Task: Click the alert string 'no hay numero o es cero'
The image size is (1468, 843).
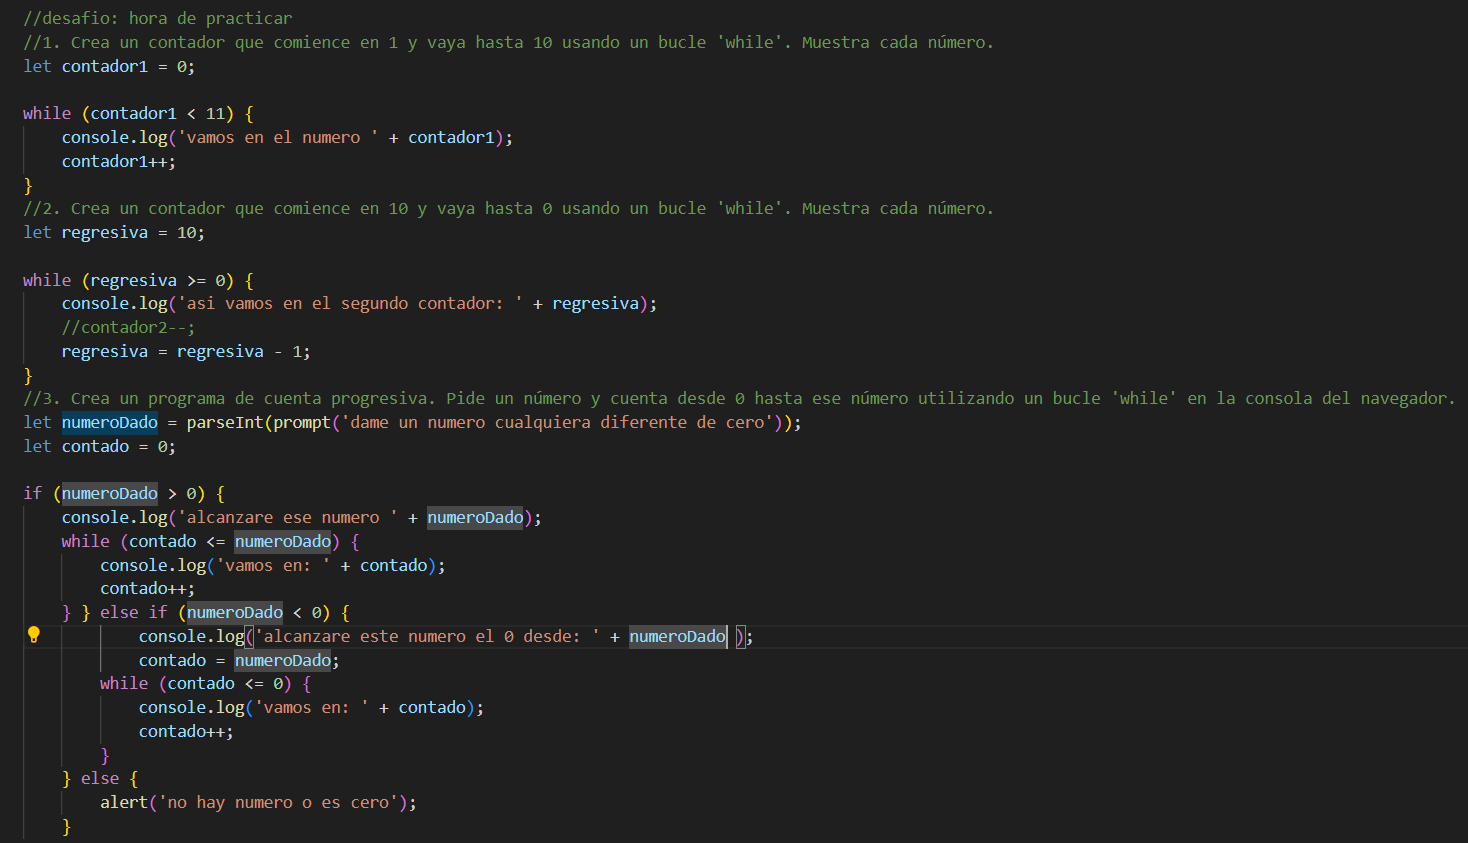Action: [x=279, y=802]
